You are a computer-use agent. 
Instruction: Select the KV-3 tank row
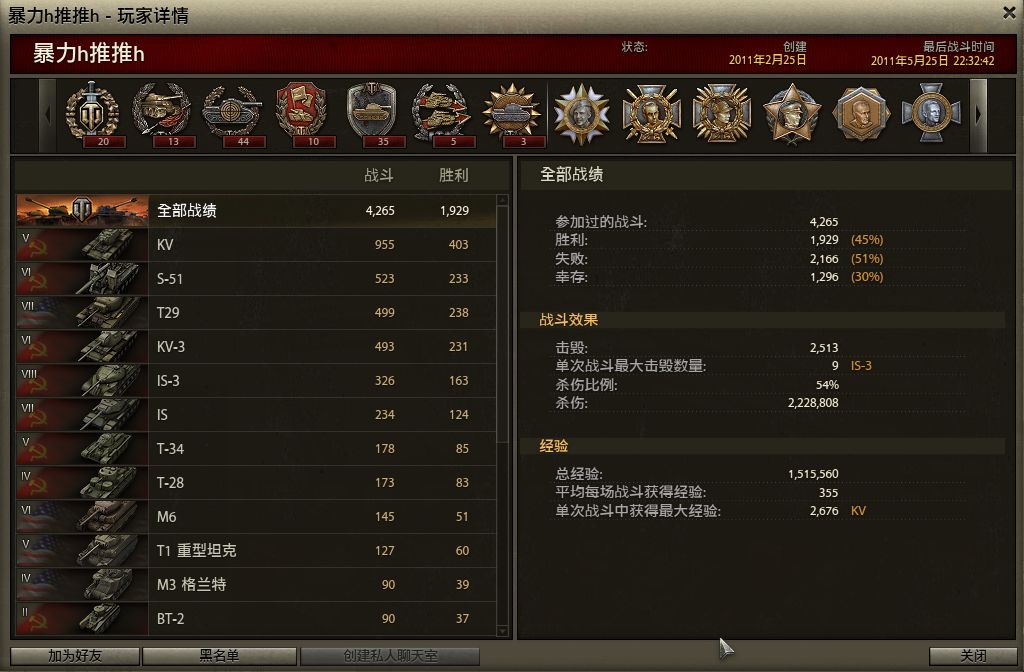255,346
